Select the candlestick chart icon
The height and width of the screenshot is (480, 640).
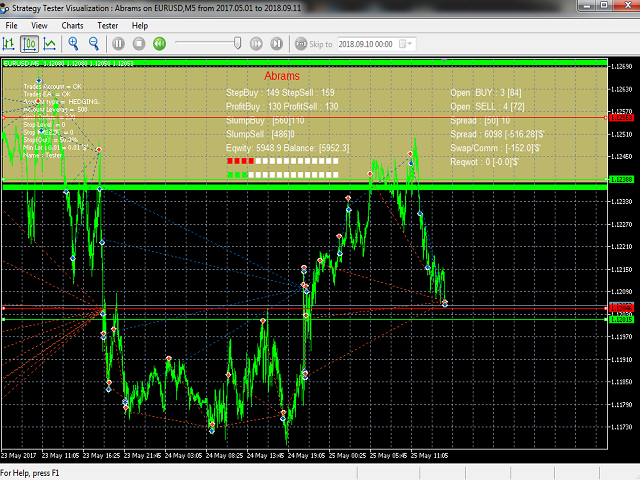click(x=29, y=44)
